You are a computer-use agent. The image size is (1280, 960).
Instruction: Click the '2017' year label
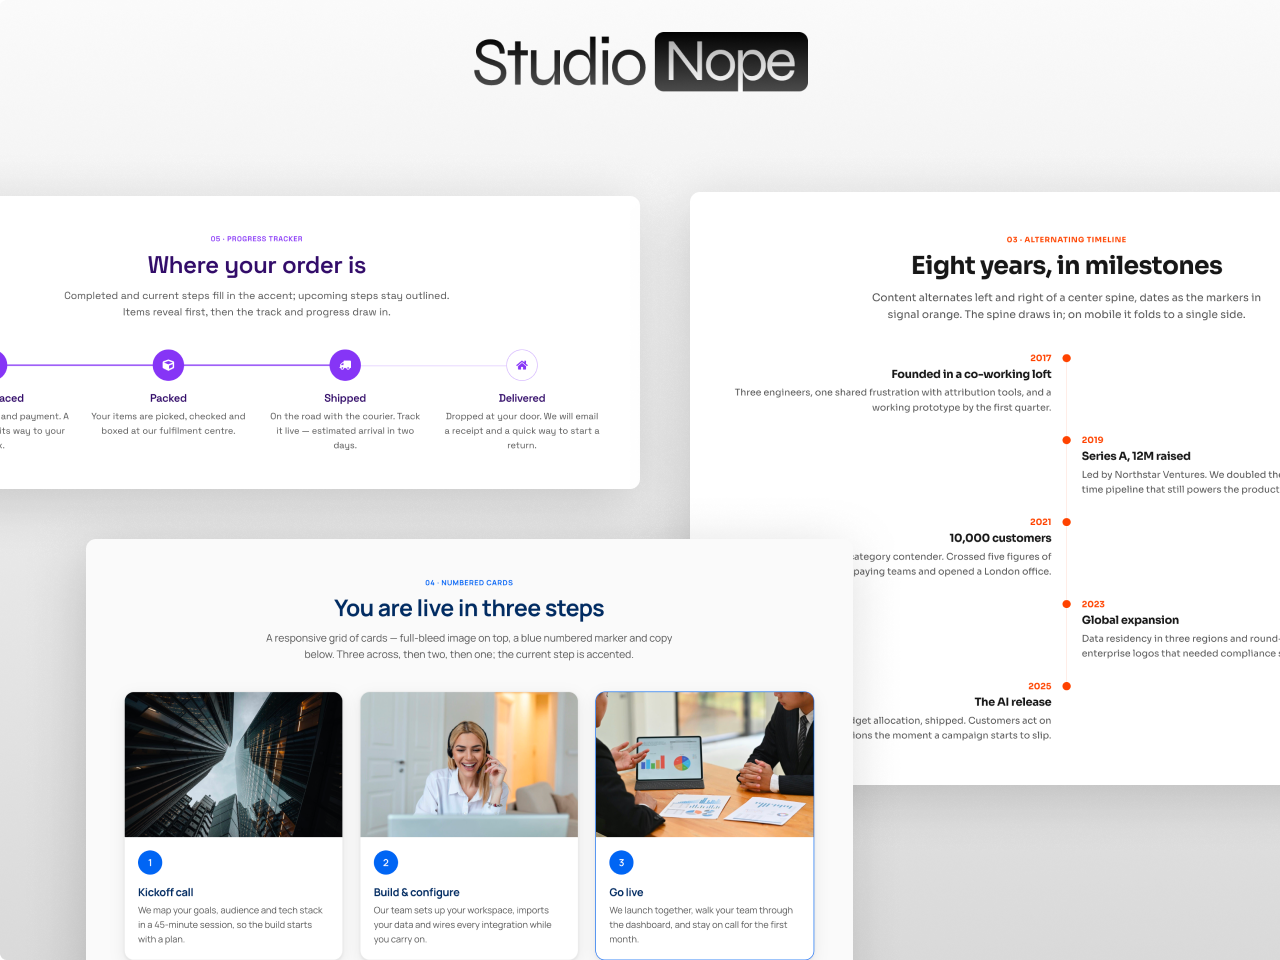[x=1041, y=358]
